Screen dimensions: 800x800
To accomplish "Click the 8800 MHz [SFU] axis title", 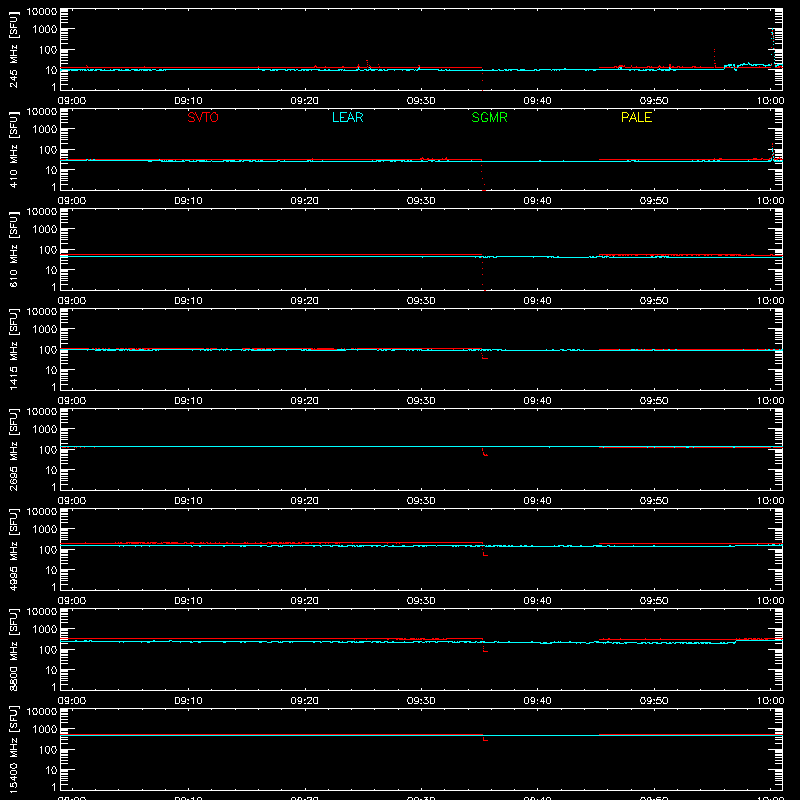I will 13,649.
